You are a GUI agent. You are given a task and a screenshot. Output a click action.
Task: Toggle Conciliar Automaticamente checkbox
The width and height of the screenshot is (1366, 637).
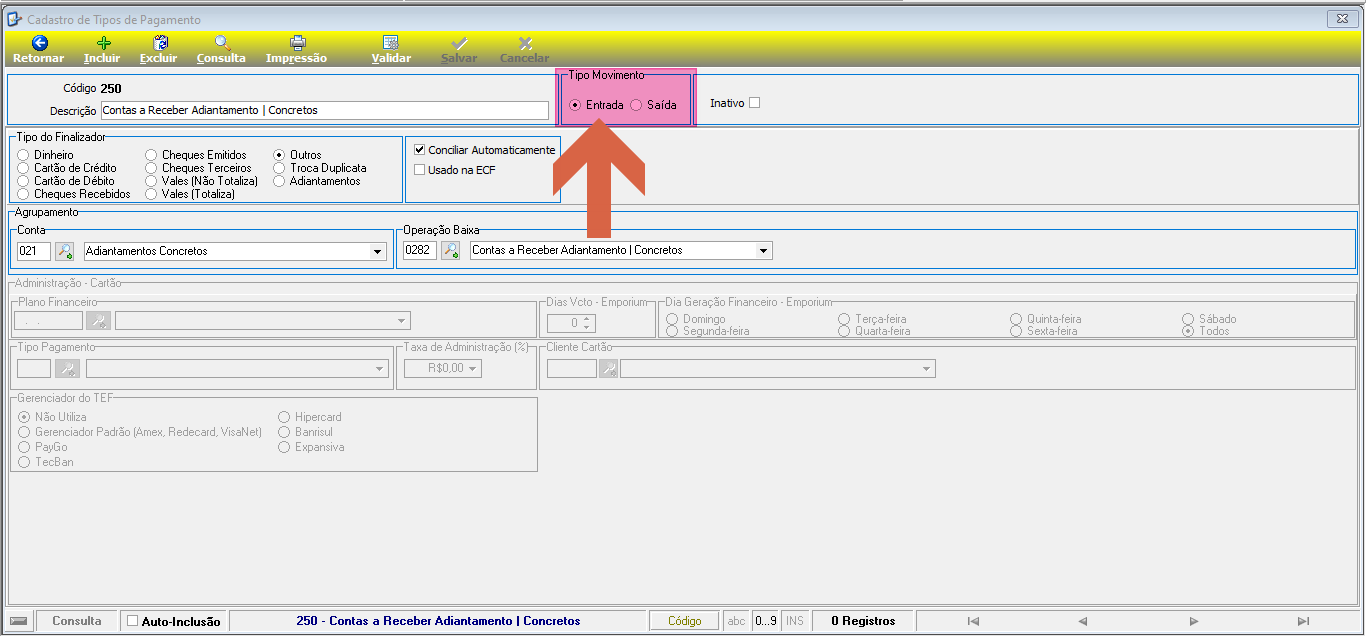(420, 149)
